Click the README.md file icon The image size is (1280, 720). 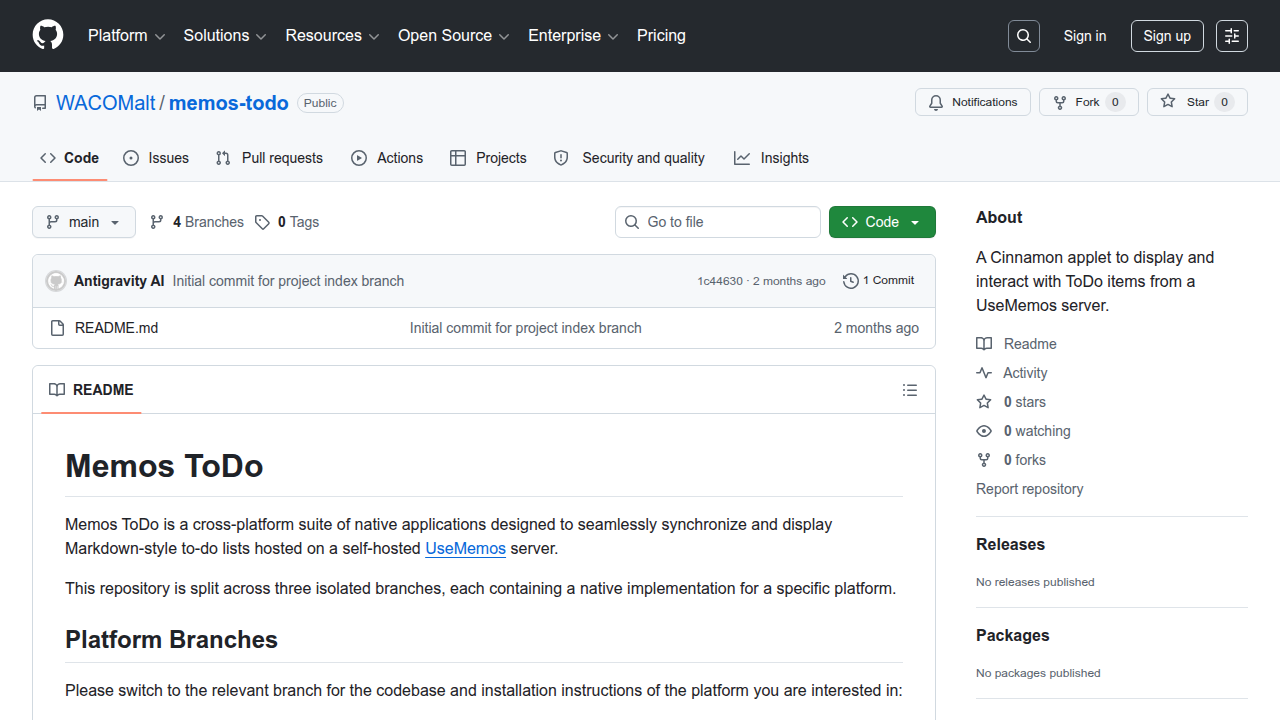tap(57, 328)
